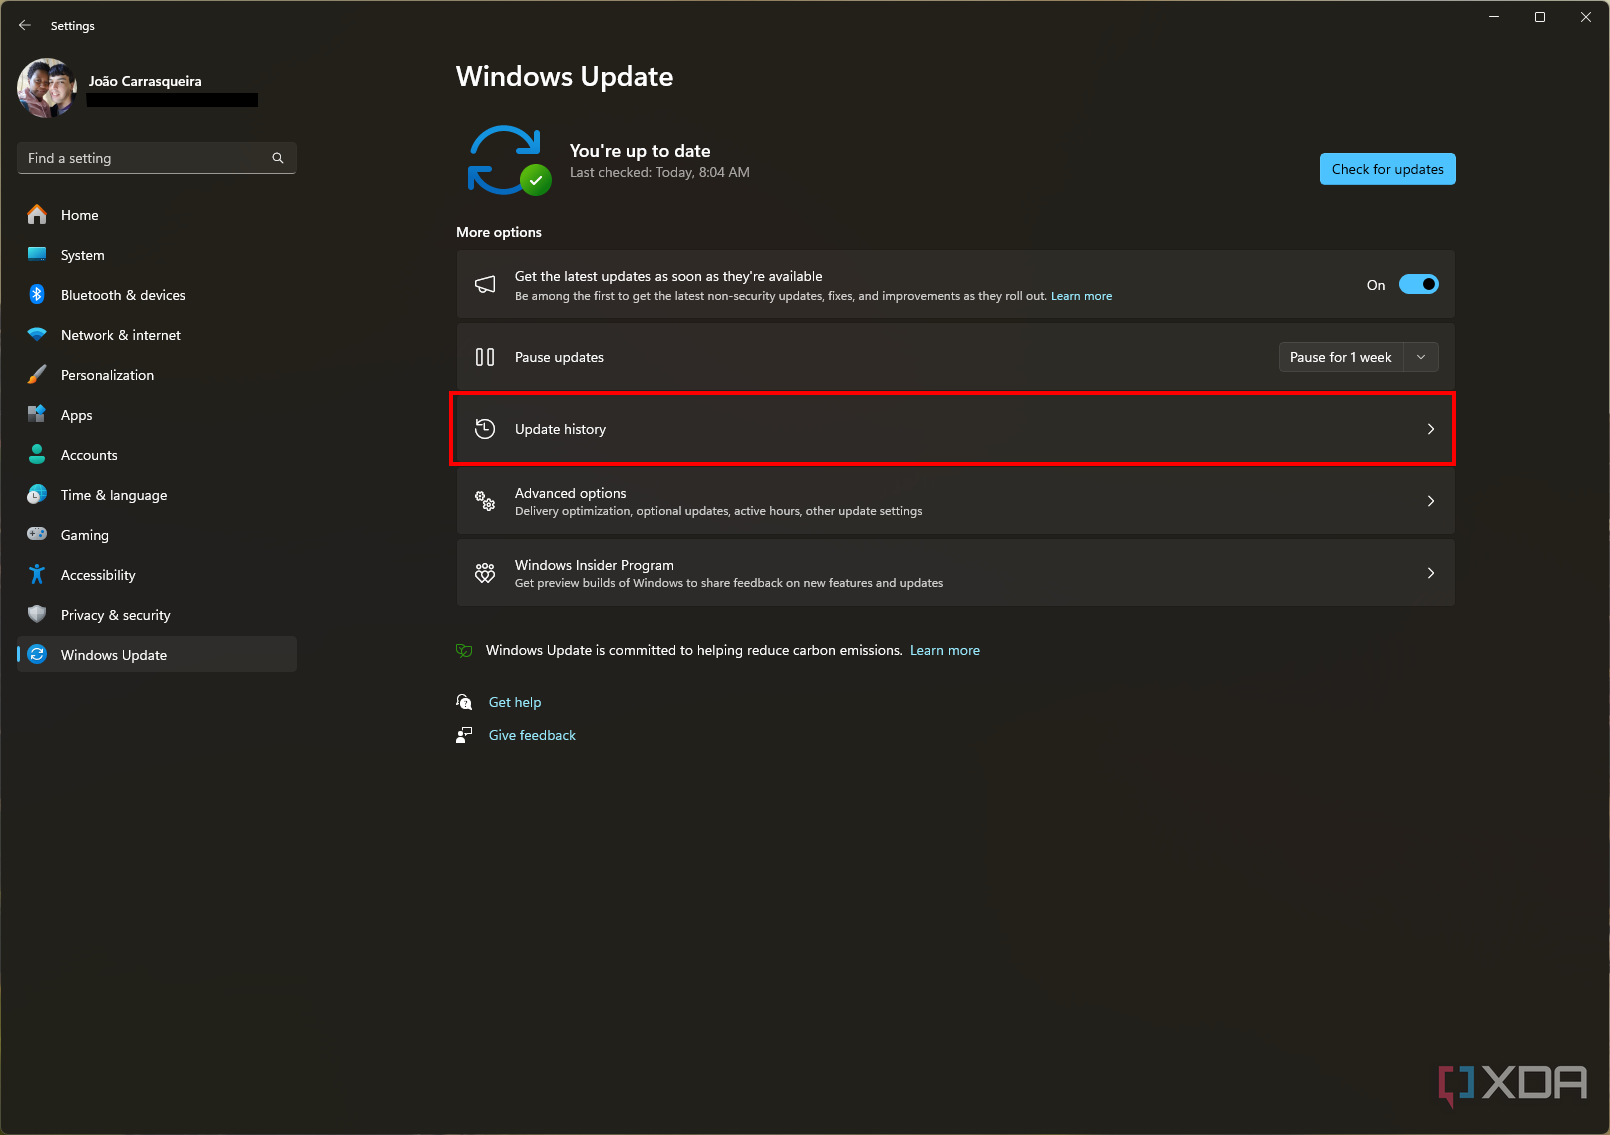Click the large update status sync icon
Screen dimensions: 1610x1135
[x=509, y=160]
